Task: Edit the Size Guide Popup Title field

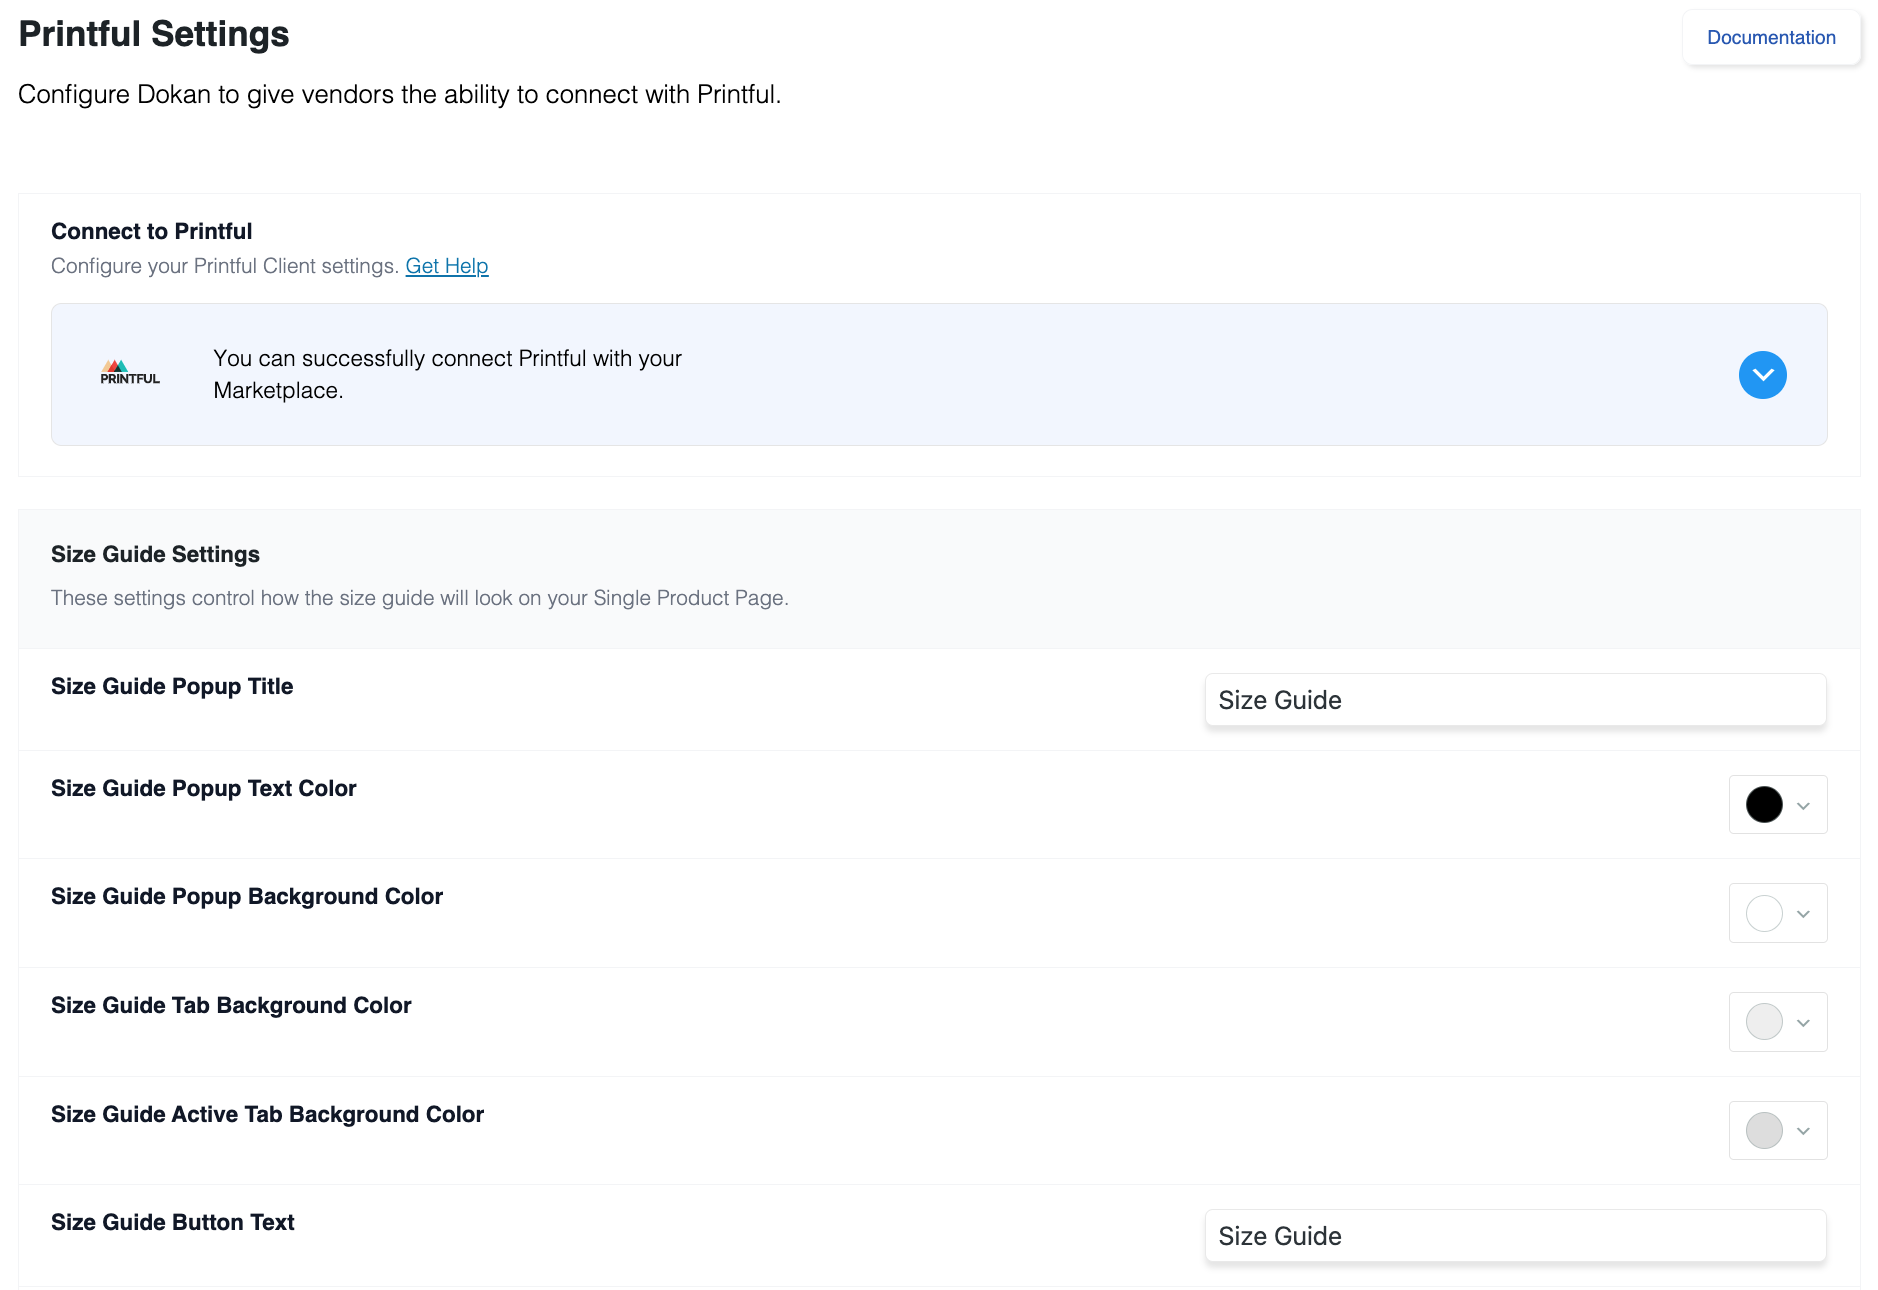Action: 1515,700
